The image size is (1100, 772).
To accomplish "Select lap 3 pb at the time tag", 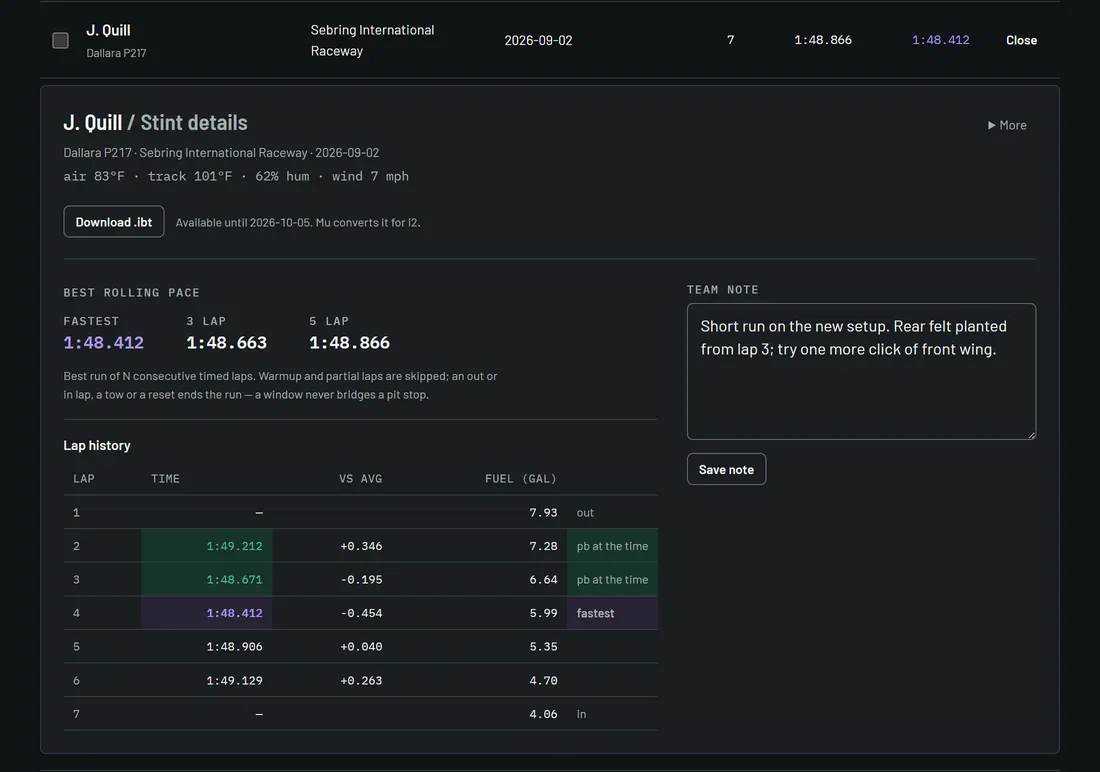I will click(612, 580).
